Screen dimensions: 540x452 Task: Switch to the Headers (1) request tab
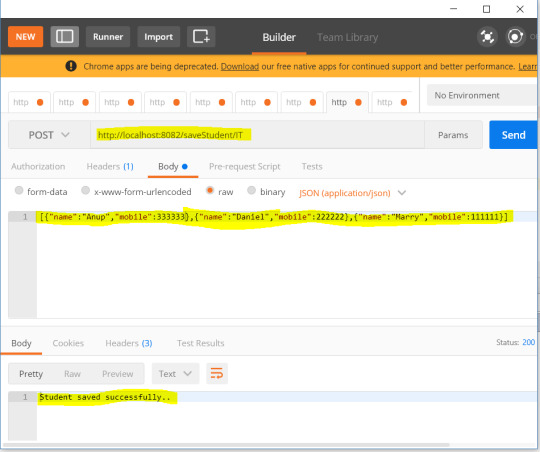click(110, 166)
